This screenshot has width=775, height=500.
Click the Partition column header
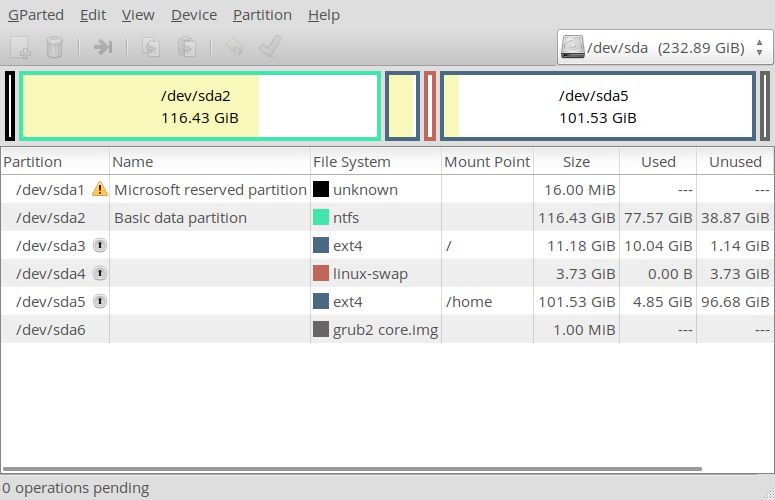pyautogui.click(x=55, y=162)
